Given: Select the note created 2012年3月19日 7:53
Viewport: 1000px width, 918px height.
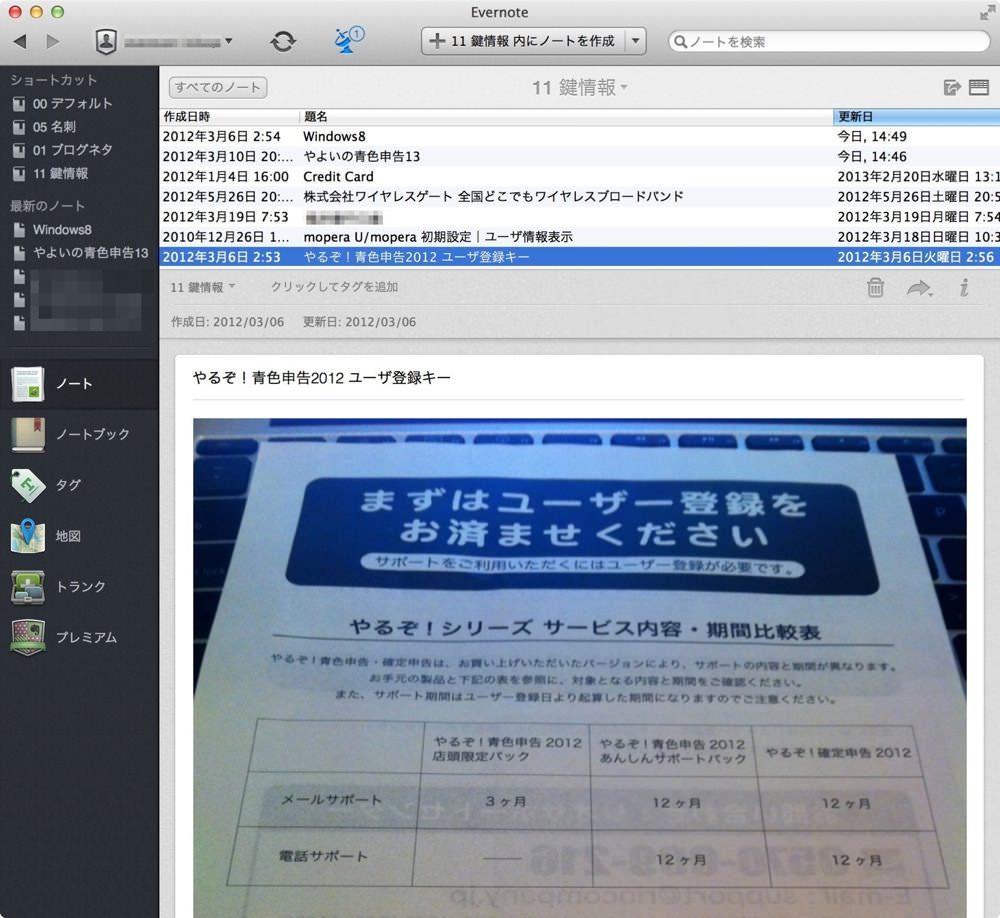Looking at the screenshot, I should (x=580, y=217).
